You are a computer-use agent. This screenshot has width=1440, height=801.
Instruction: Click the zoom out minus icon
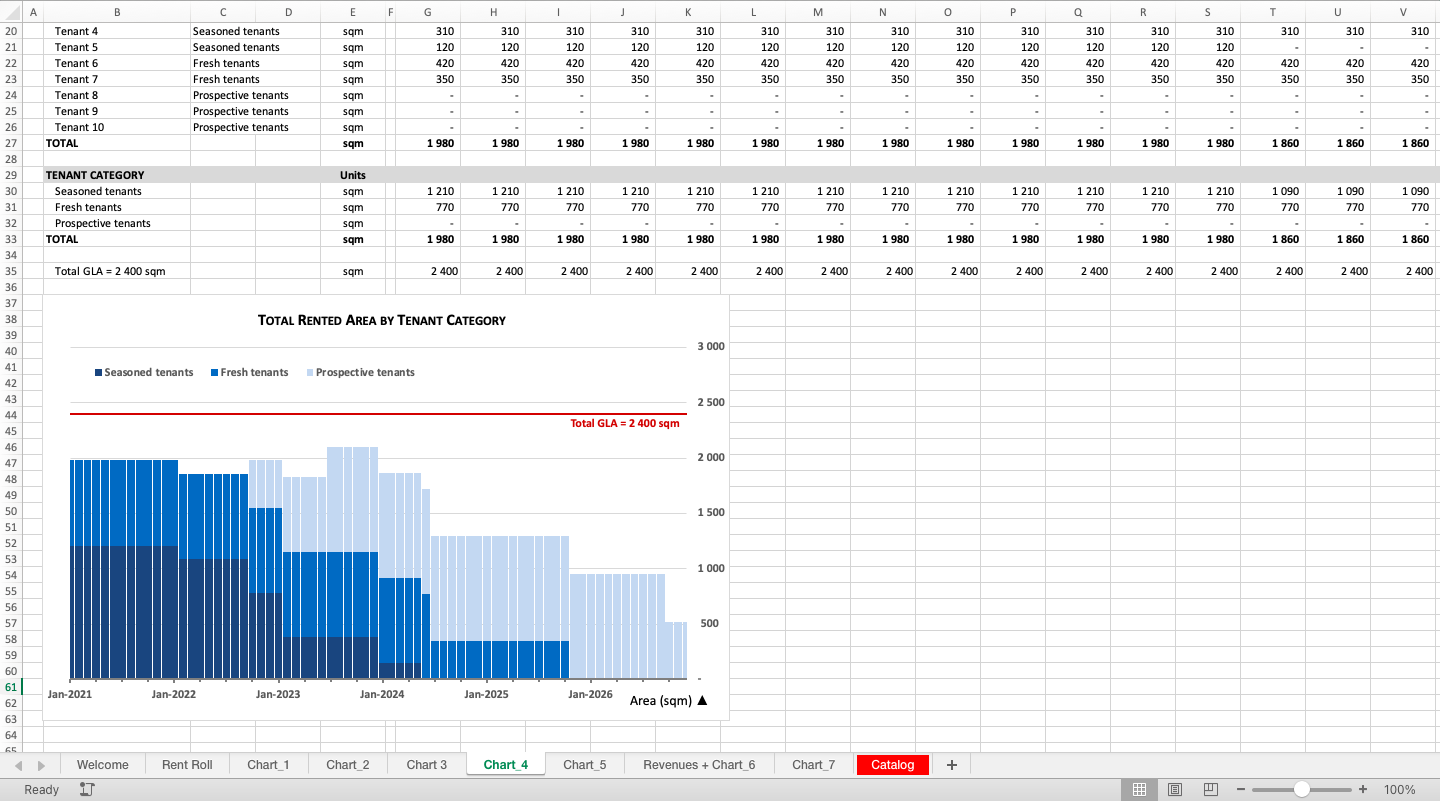pos(1241,789)
